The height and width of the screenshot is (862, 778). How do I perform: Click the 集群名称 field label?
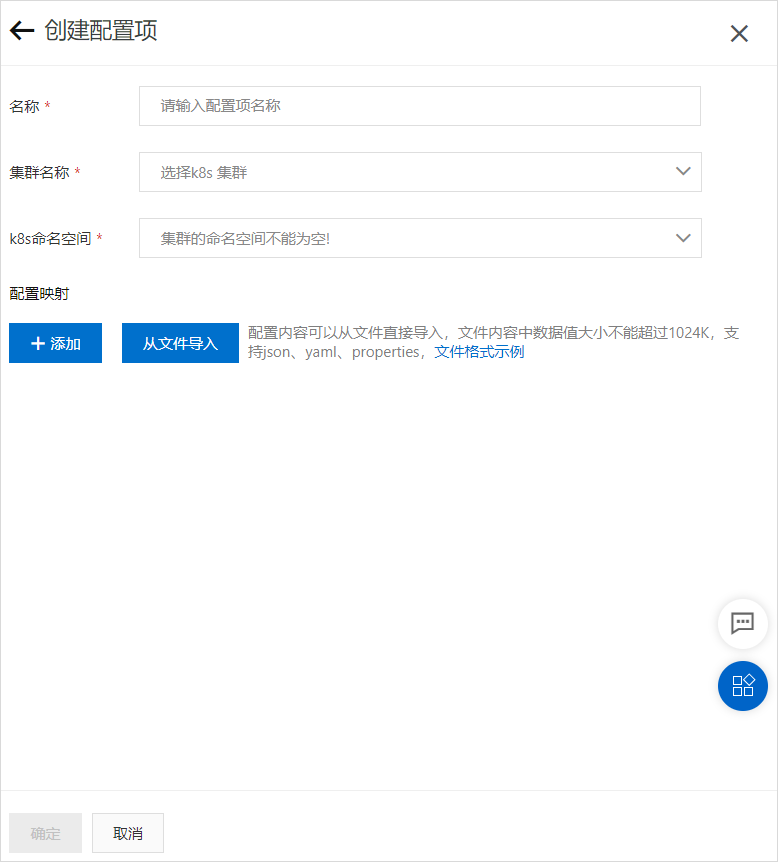click(x=39, y=173)
